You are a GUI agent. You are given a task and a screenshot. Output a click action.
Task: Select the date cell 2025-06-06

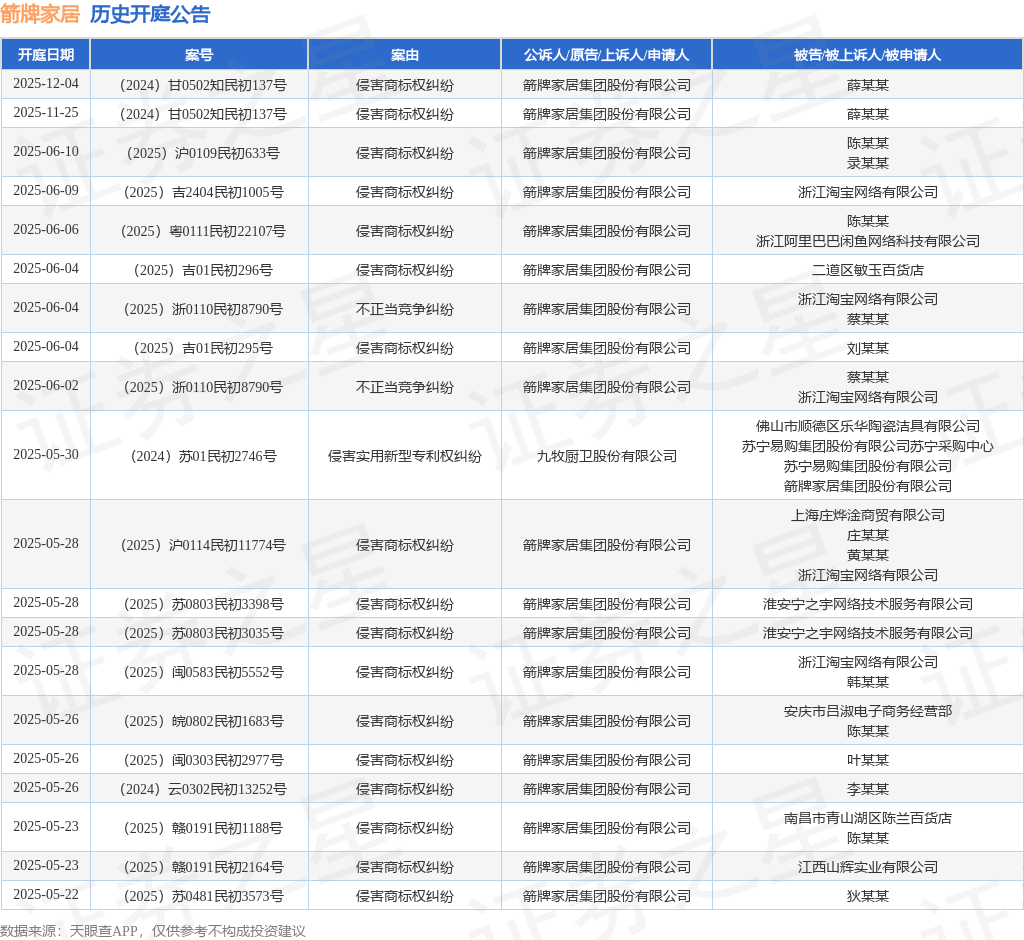click(46, 231)
